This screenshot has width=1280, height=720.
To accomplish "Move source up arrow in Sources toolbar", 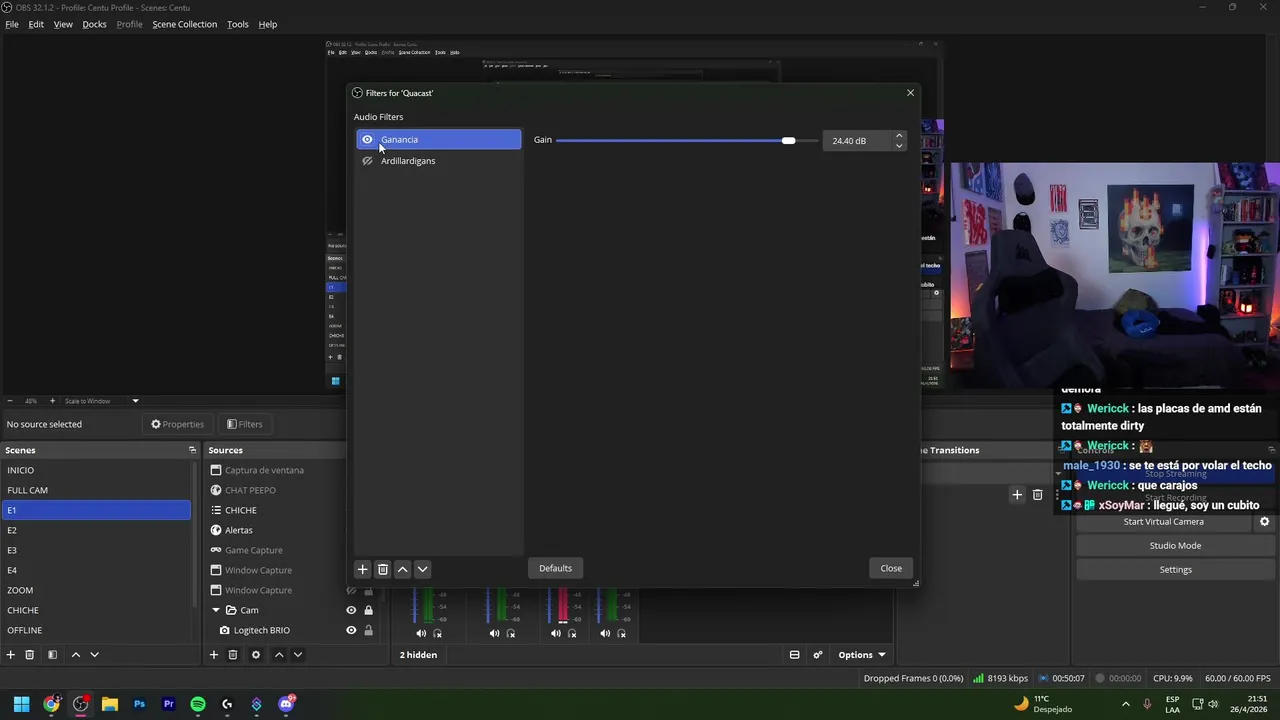I will tap(279, 655).
